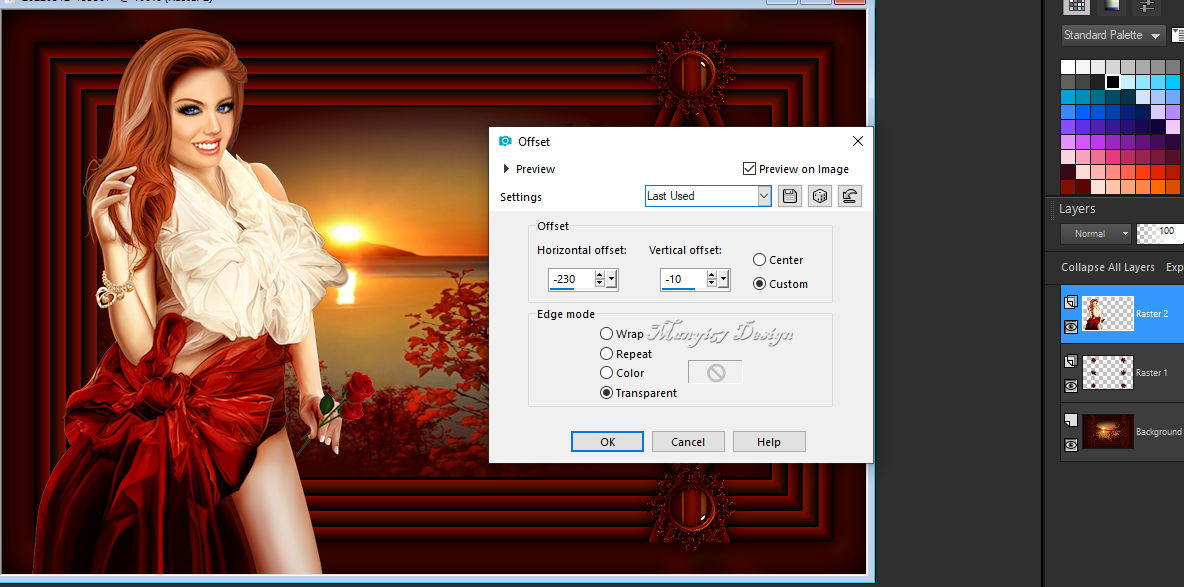This screenshot has height=587, width=1184.
Task: Click the layer type icon on Background
Action: click(1070, 419)
